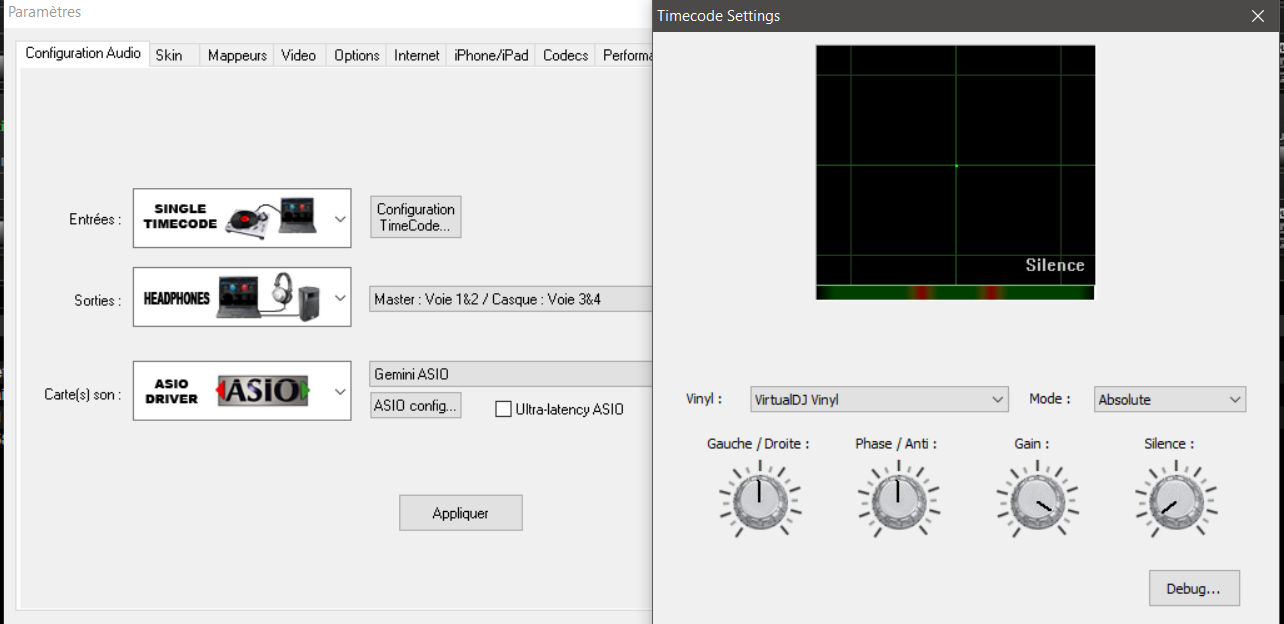Click the Appliquer button
This screenshot has height=624, width=1284.
461,513
